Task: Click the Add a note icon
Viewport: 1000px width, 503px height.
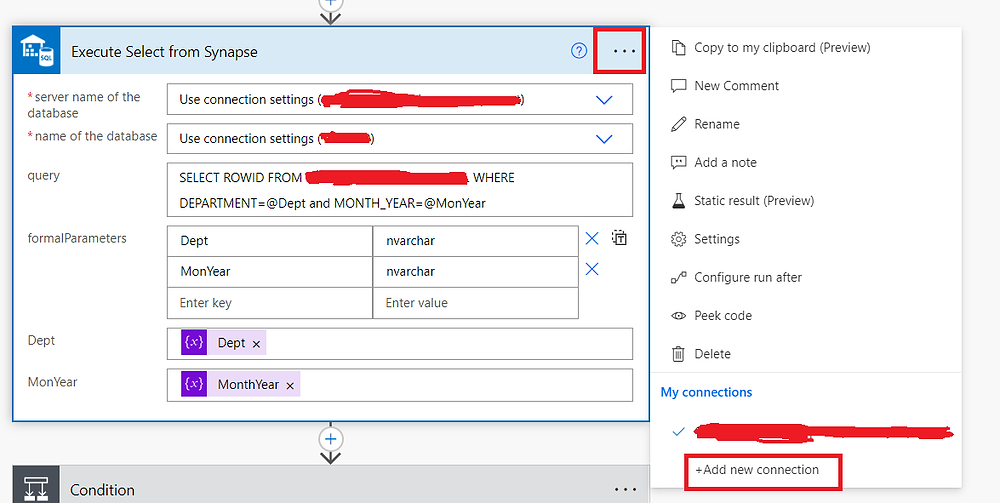Action: click(x=679, y=163)
